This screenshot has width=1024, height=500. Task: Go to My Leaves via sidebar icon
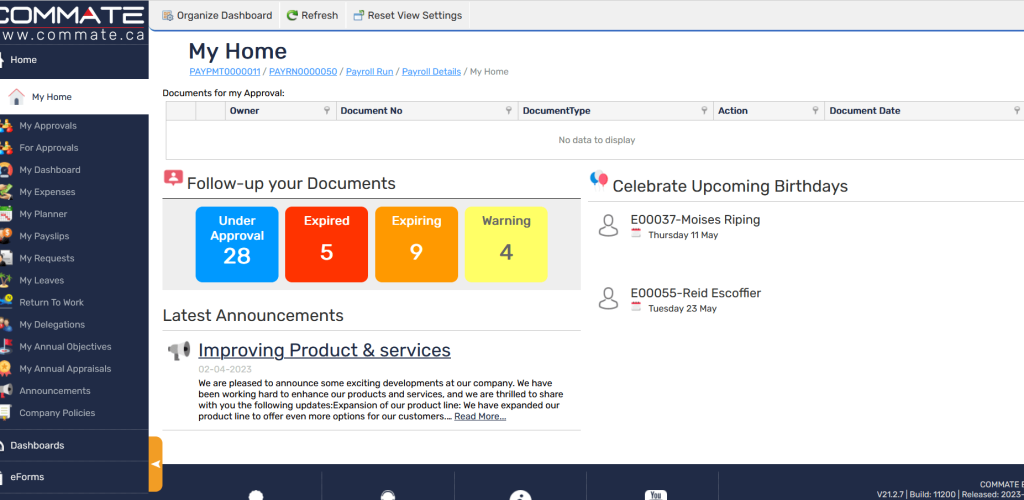pyautogui.click(x=7, y=280)
